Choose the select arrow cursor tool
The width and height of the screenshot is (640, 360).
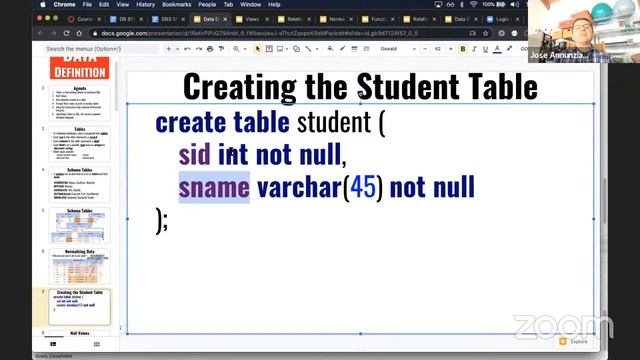point(258,49)
